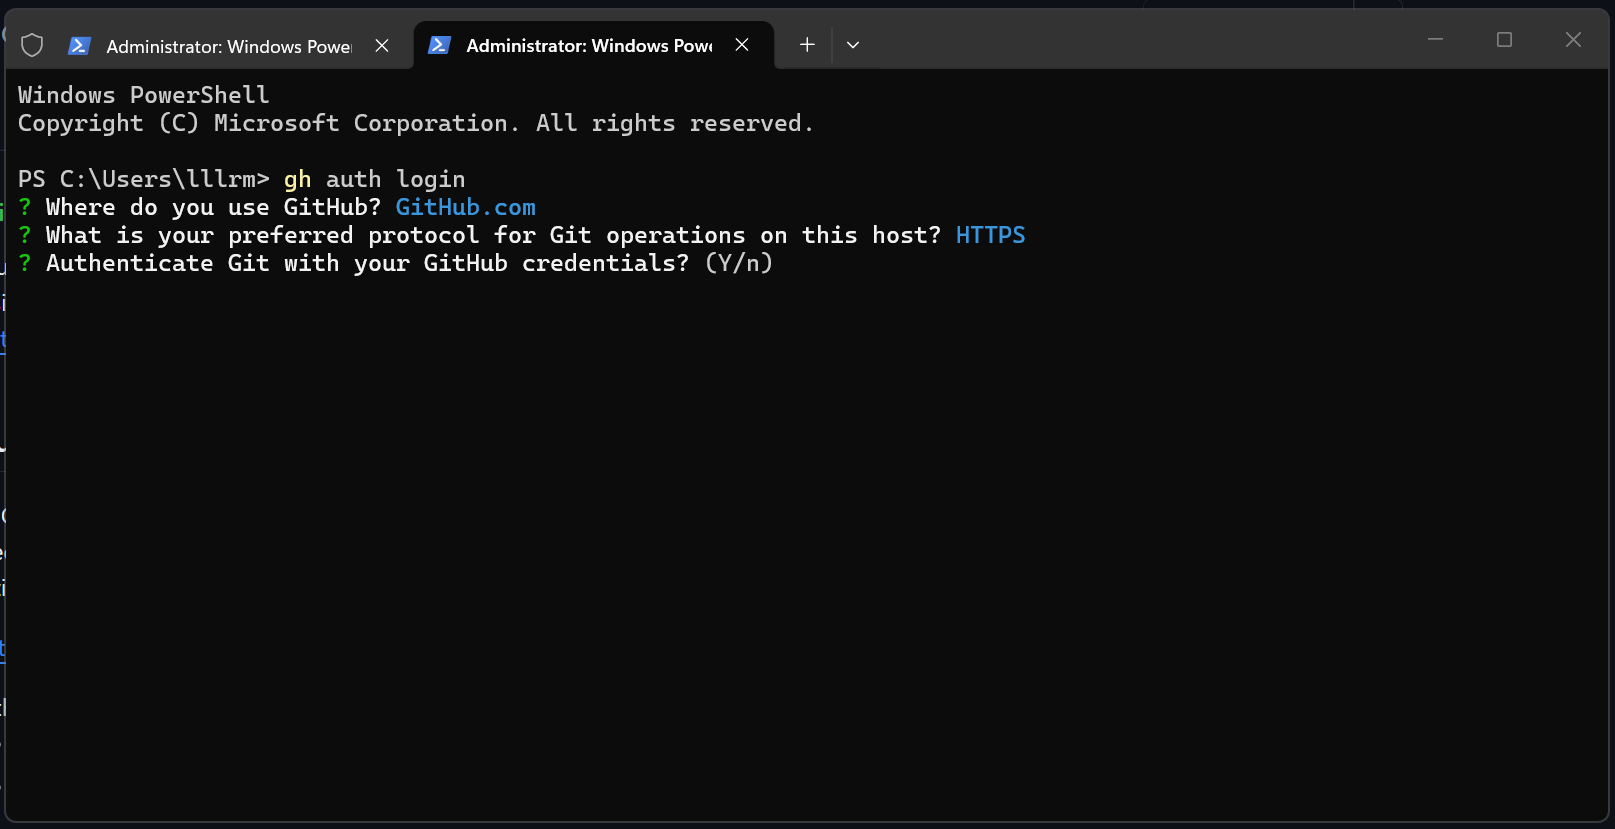The height and width of the screenshot is (829, 1615).
Task: Open a new terminal tab with plus button
Action: pyautogui.click(x=807, y=45)
